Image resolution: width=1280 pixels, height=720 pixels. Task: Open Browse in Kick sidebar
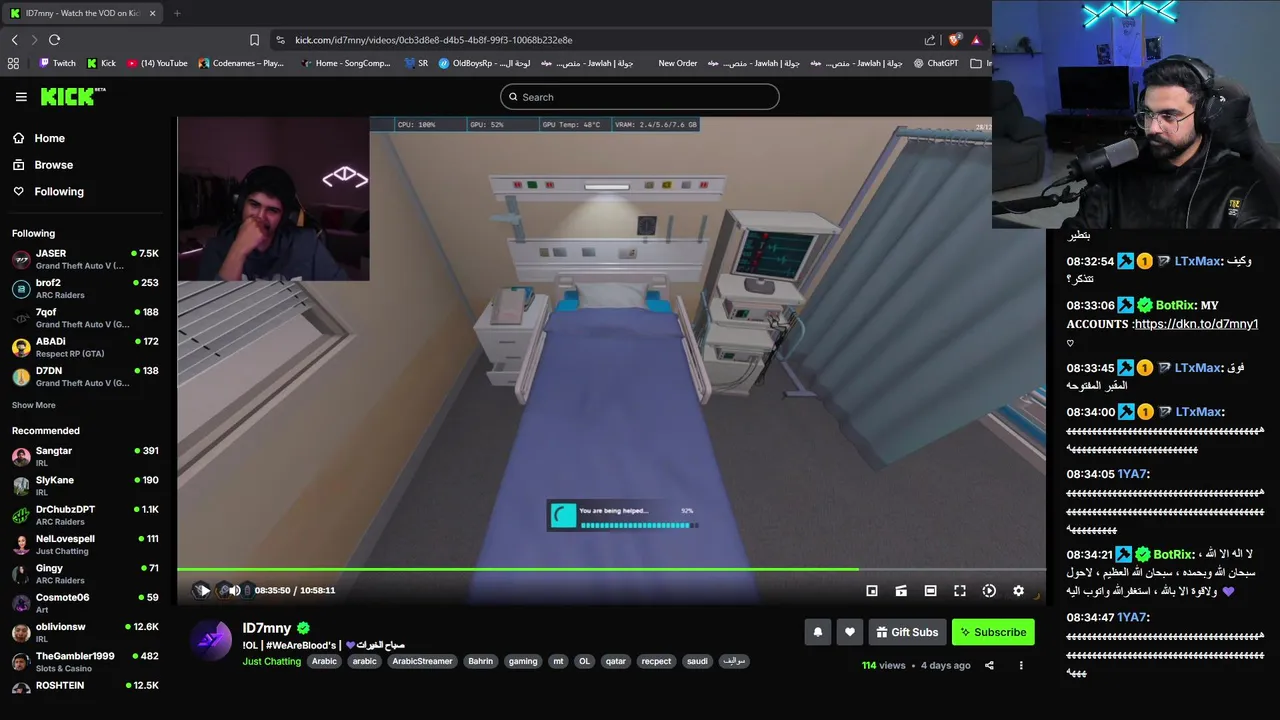[42, 165]
